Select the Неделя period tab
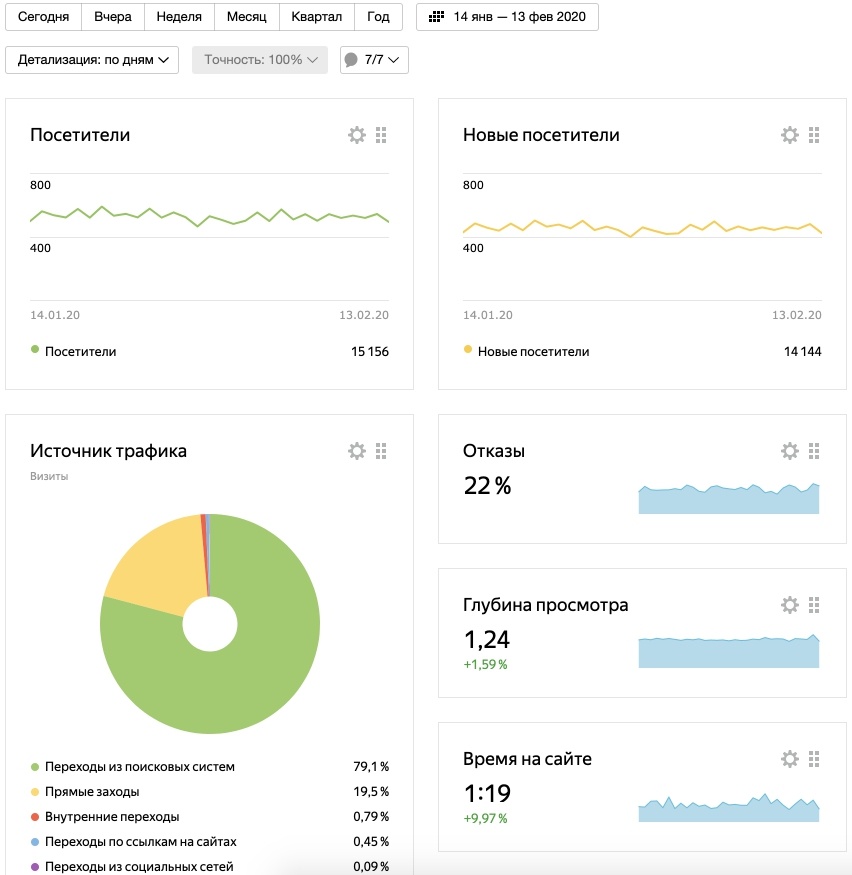 coord(179,17)
